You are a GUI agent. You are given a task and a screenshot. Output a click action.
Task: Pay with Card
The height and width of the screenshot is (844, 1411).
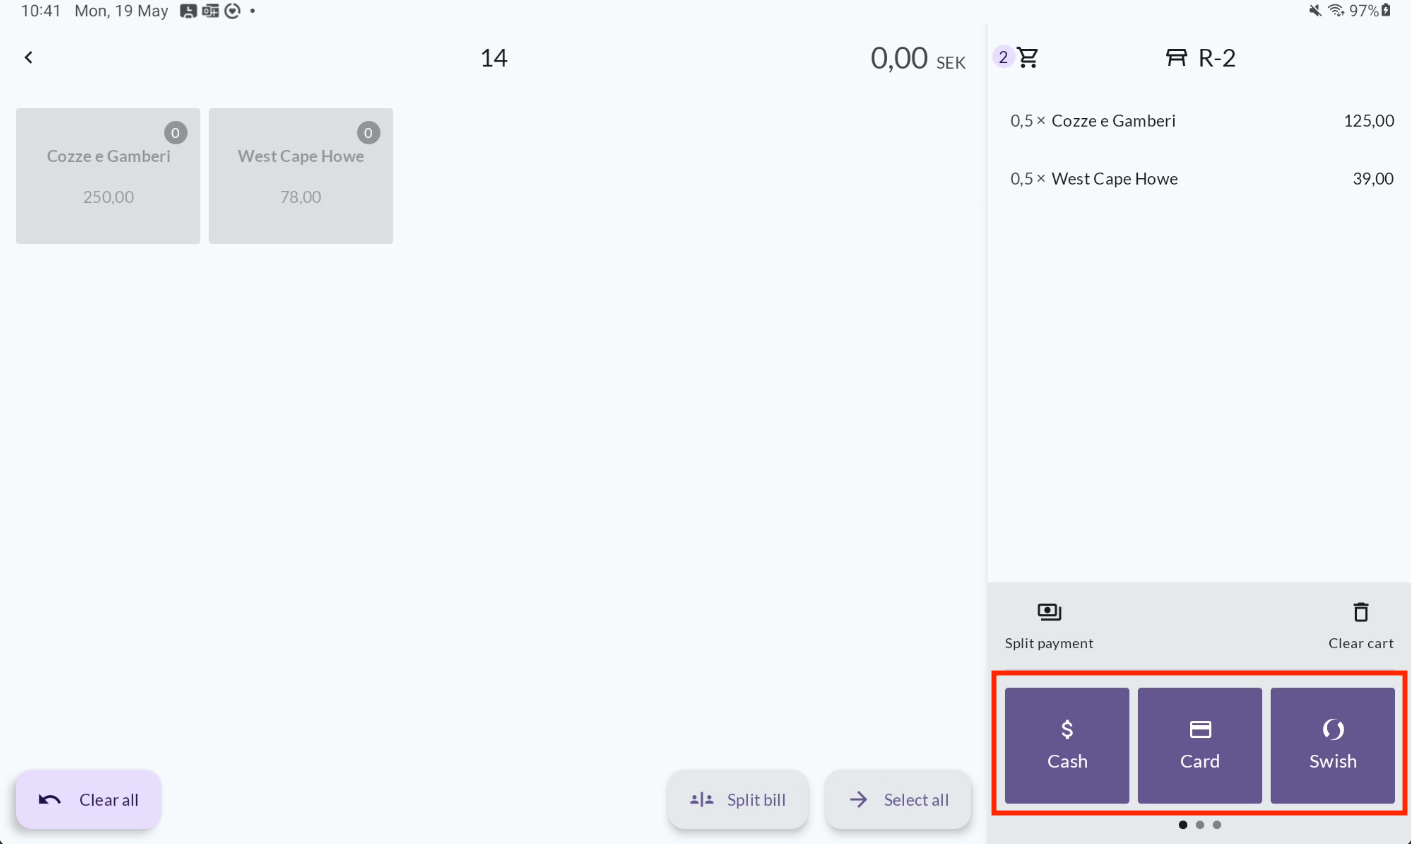tap(1200, 745)
